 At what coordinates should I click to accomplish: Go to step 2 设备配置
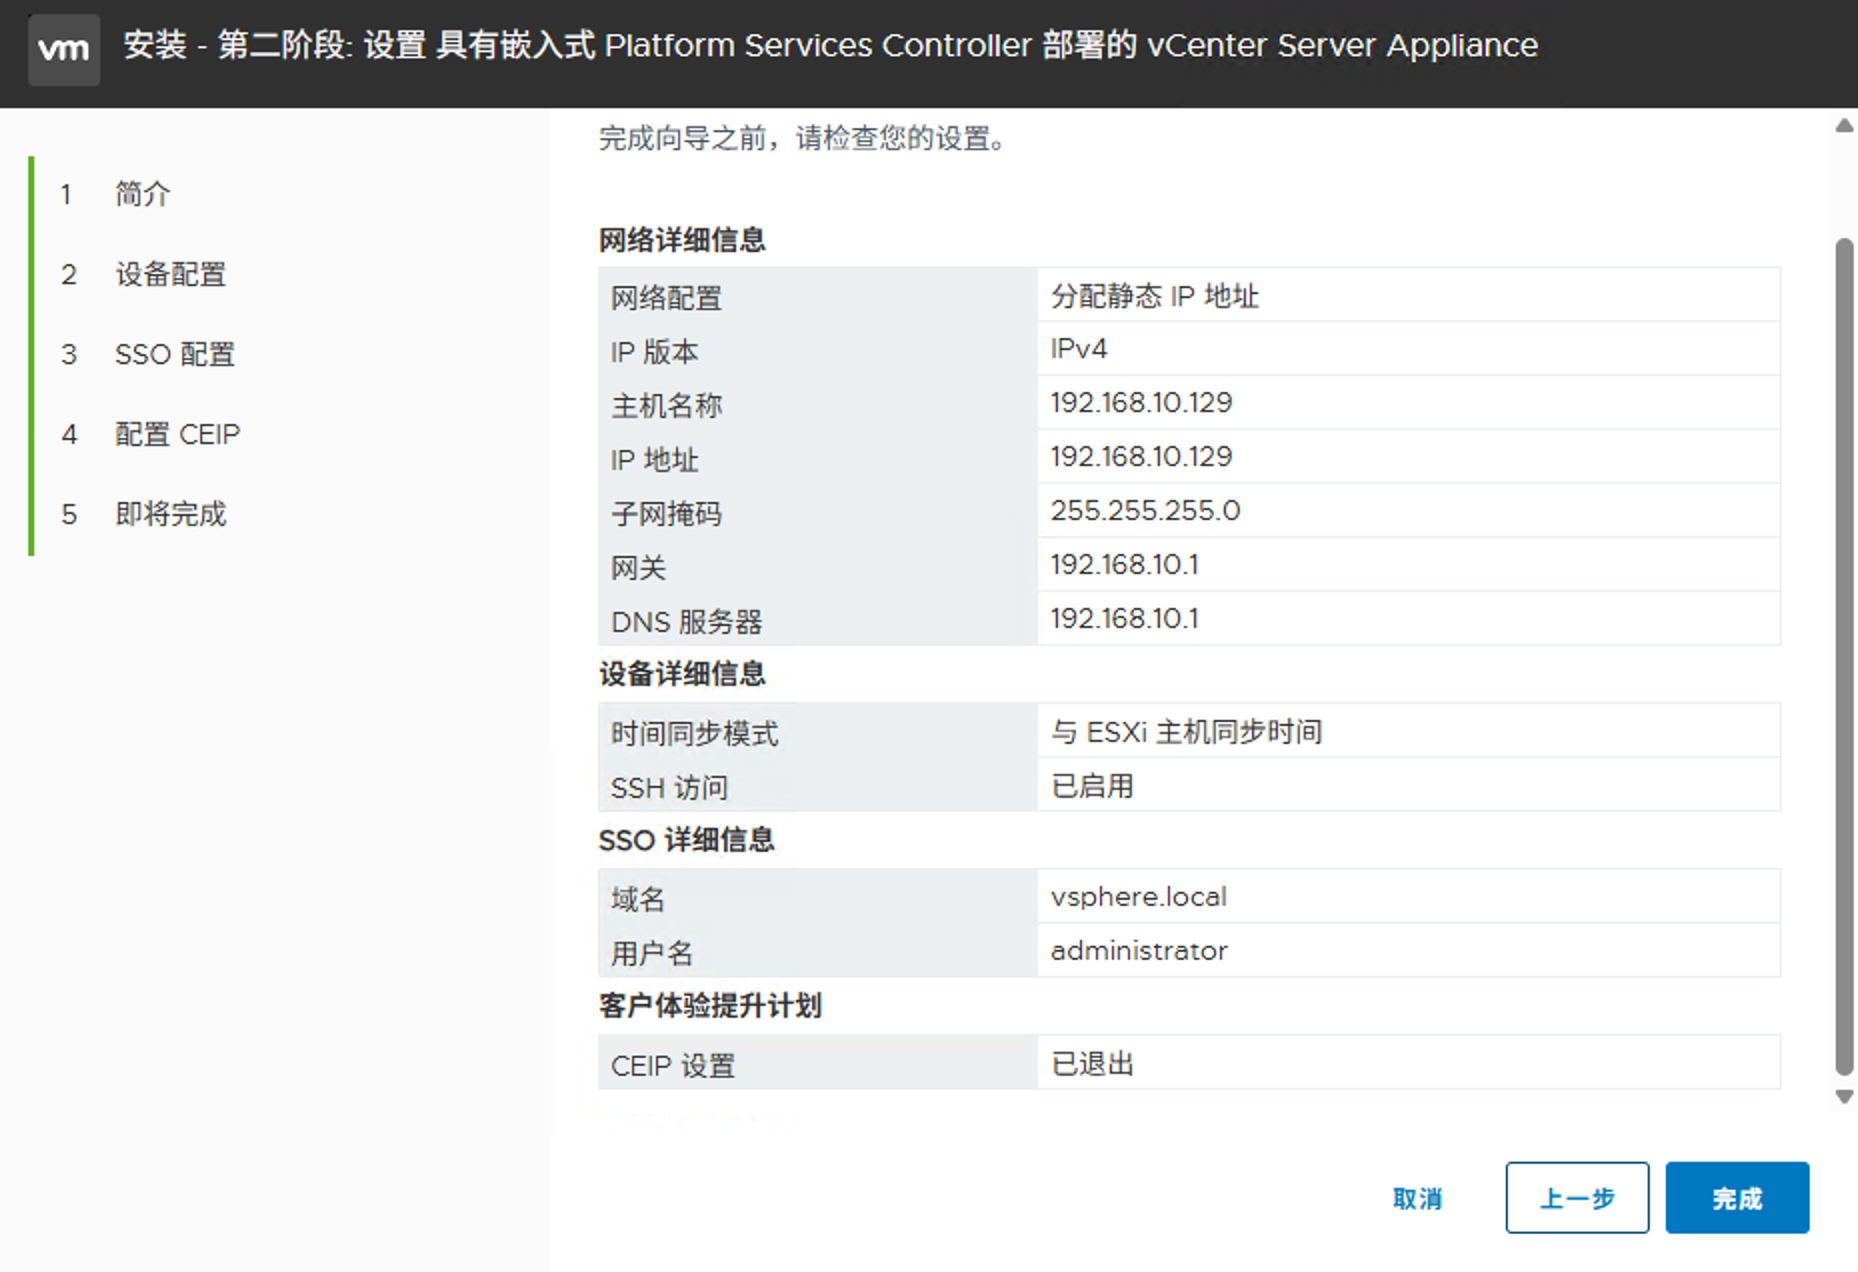point(170,274)
